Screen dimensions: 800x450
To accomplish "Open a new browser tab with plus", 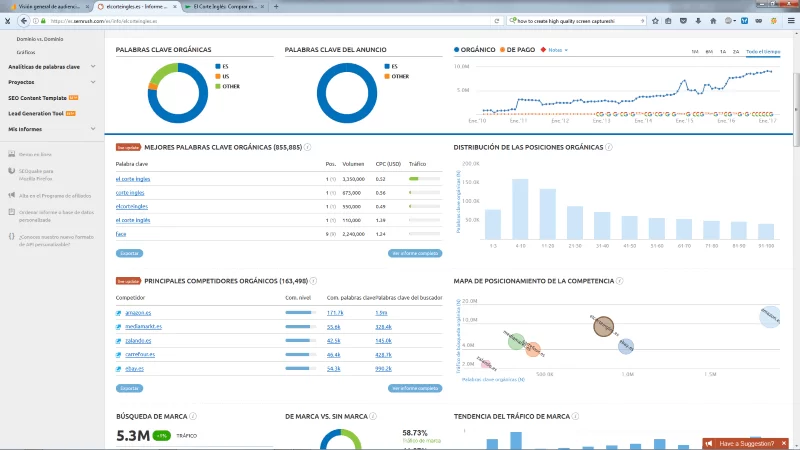I will (276, 7).
